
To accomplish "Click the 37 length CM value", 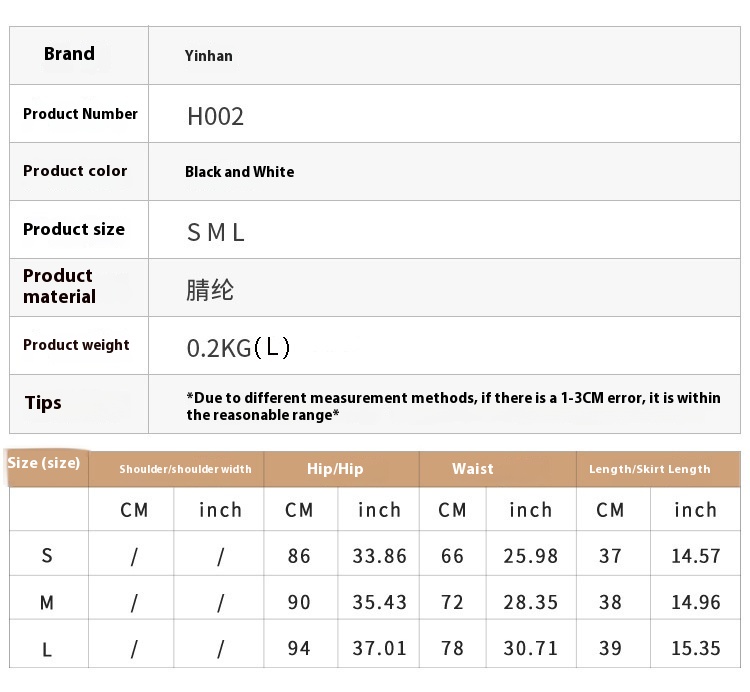I will coord(610,556).
